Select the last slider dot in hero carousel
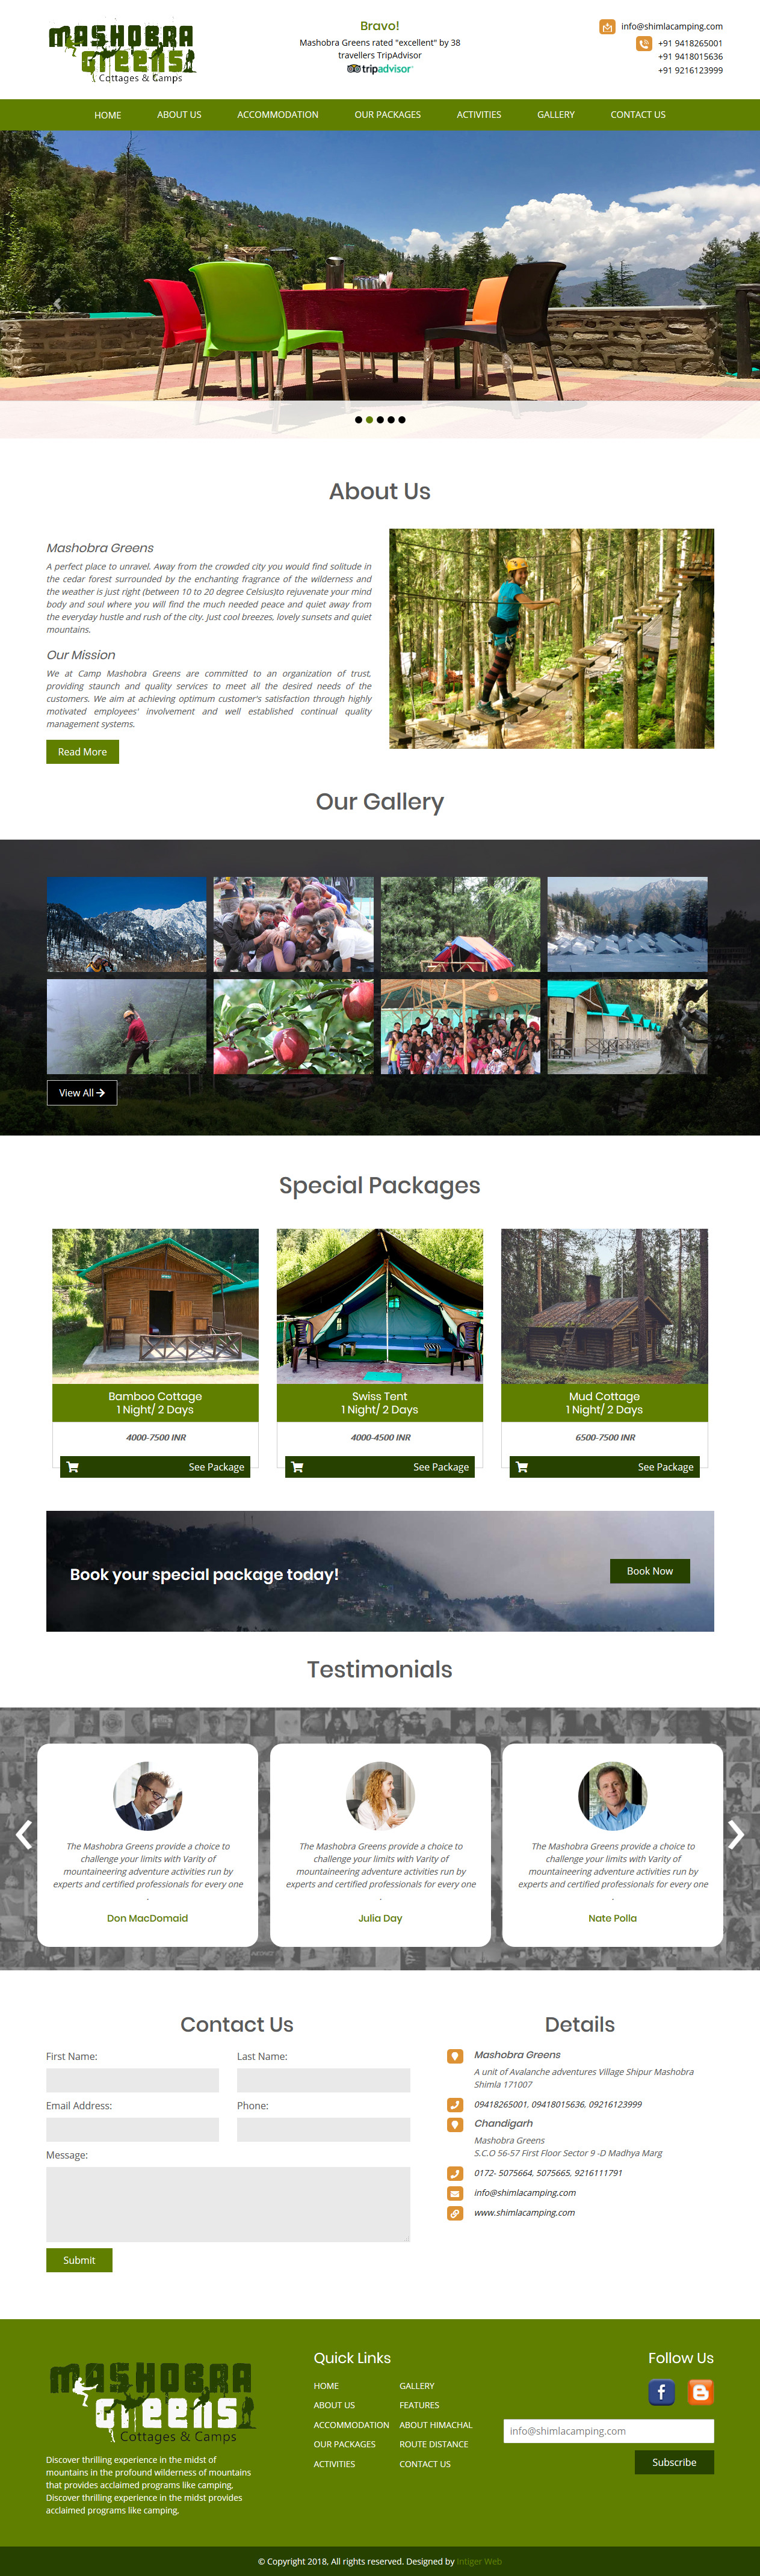760x2576 pixels. click(x=402, y=420)
